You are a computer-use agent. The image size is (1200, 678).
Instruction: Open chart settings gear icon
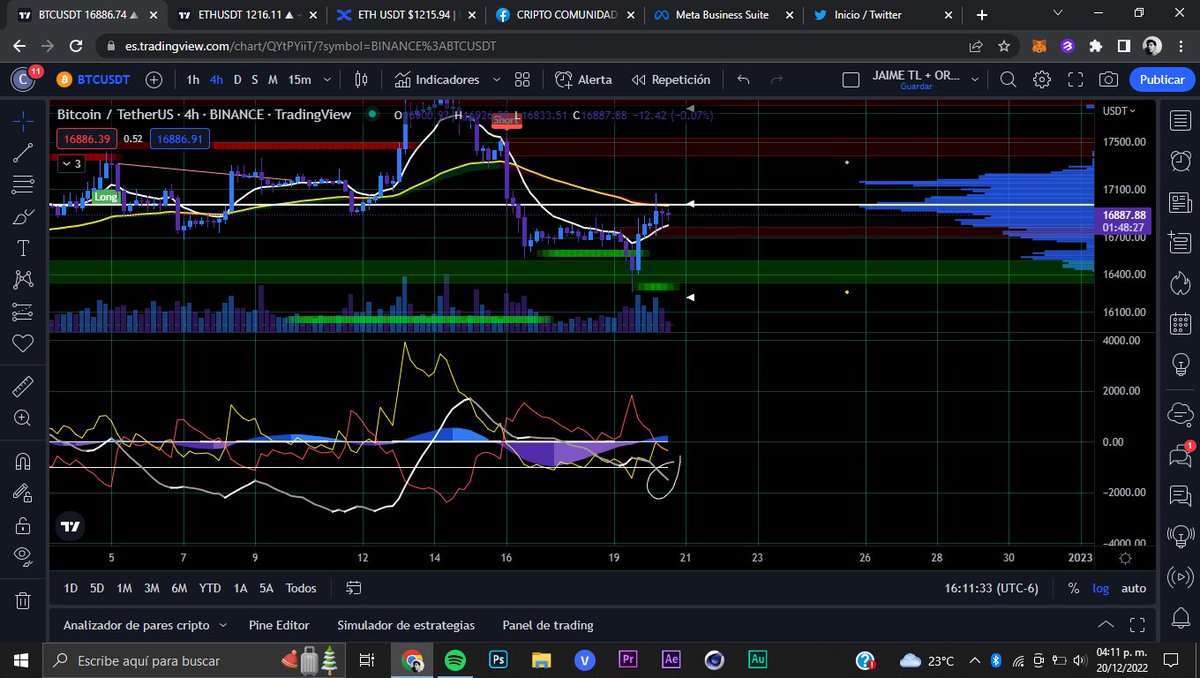pos(1042,80)
